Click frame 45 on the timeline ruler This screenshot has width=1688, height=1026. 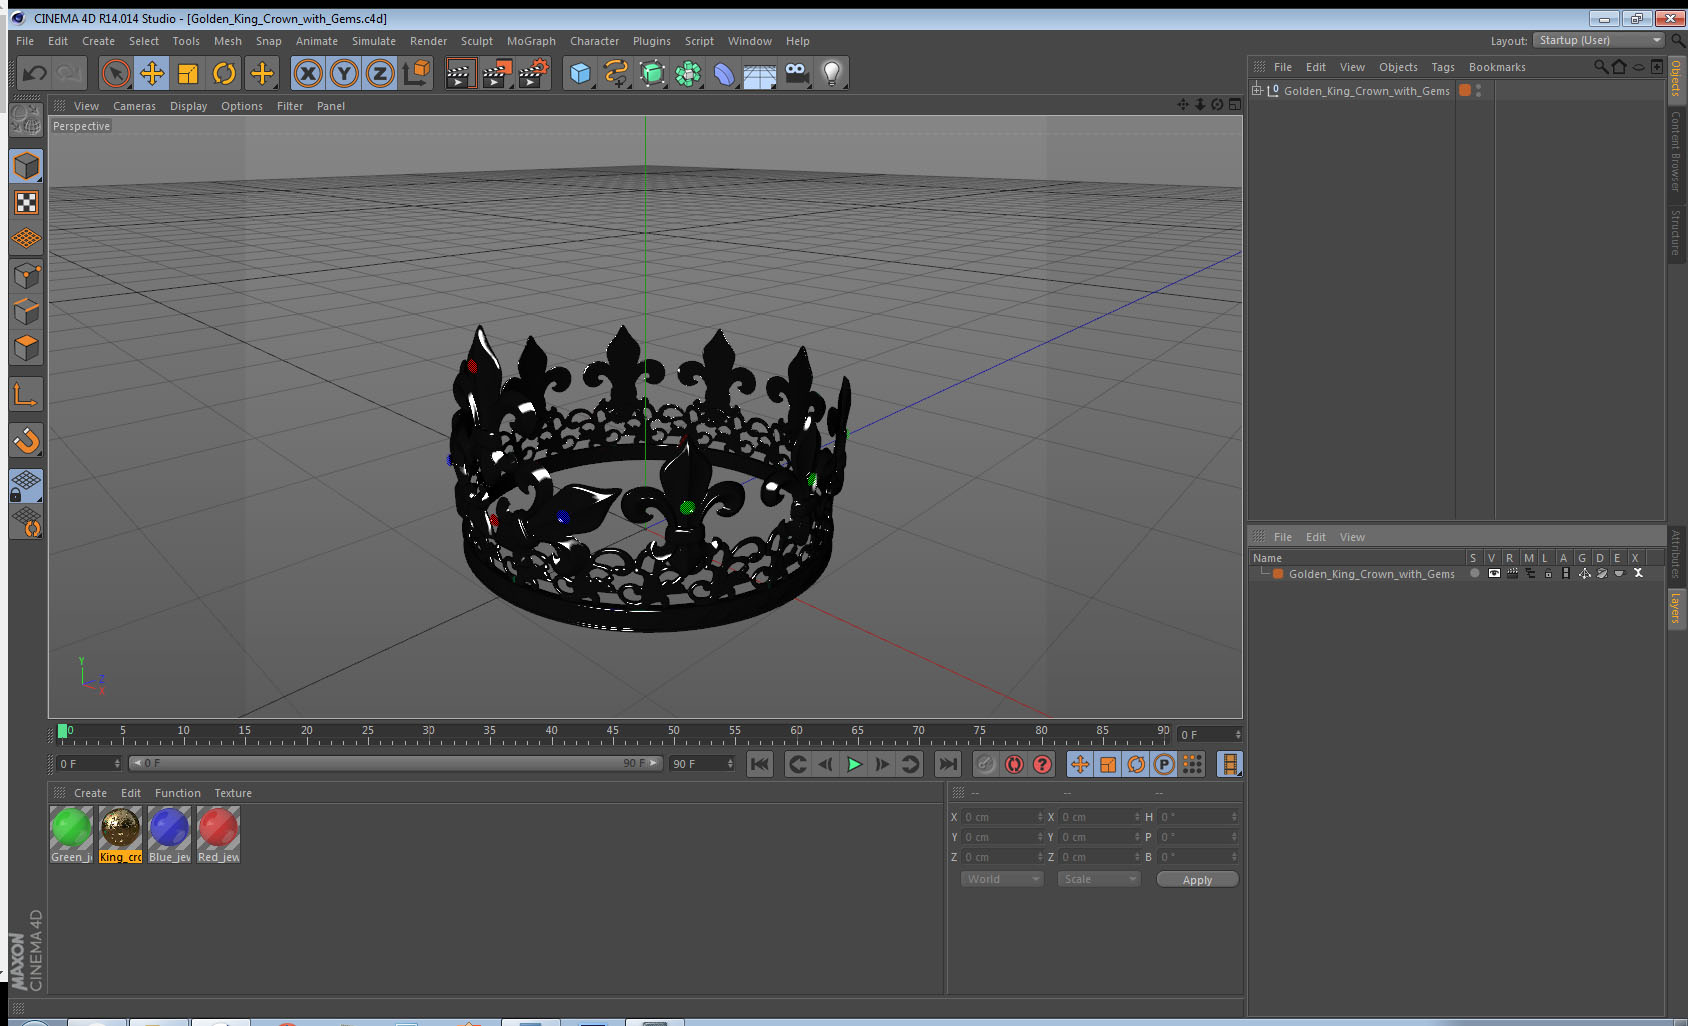coord(612,733)
